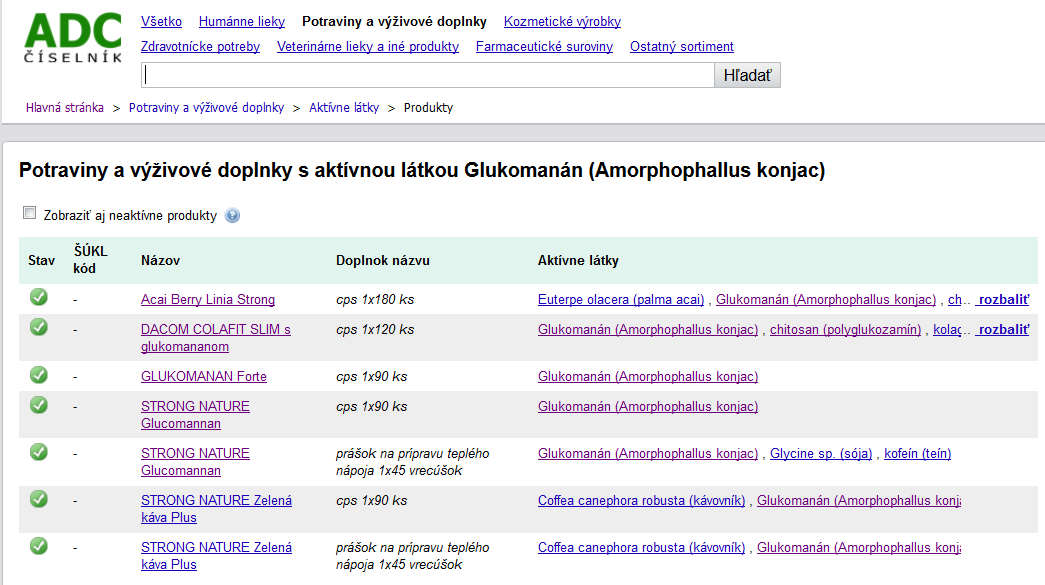Open 'STRONG NATURE Glucomannan' powder drink product

tap(195, 462)
